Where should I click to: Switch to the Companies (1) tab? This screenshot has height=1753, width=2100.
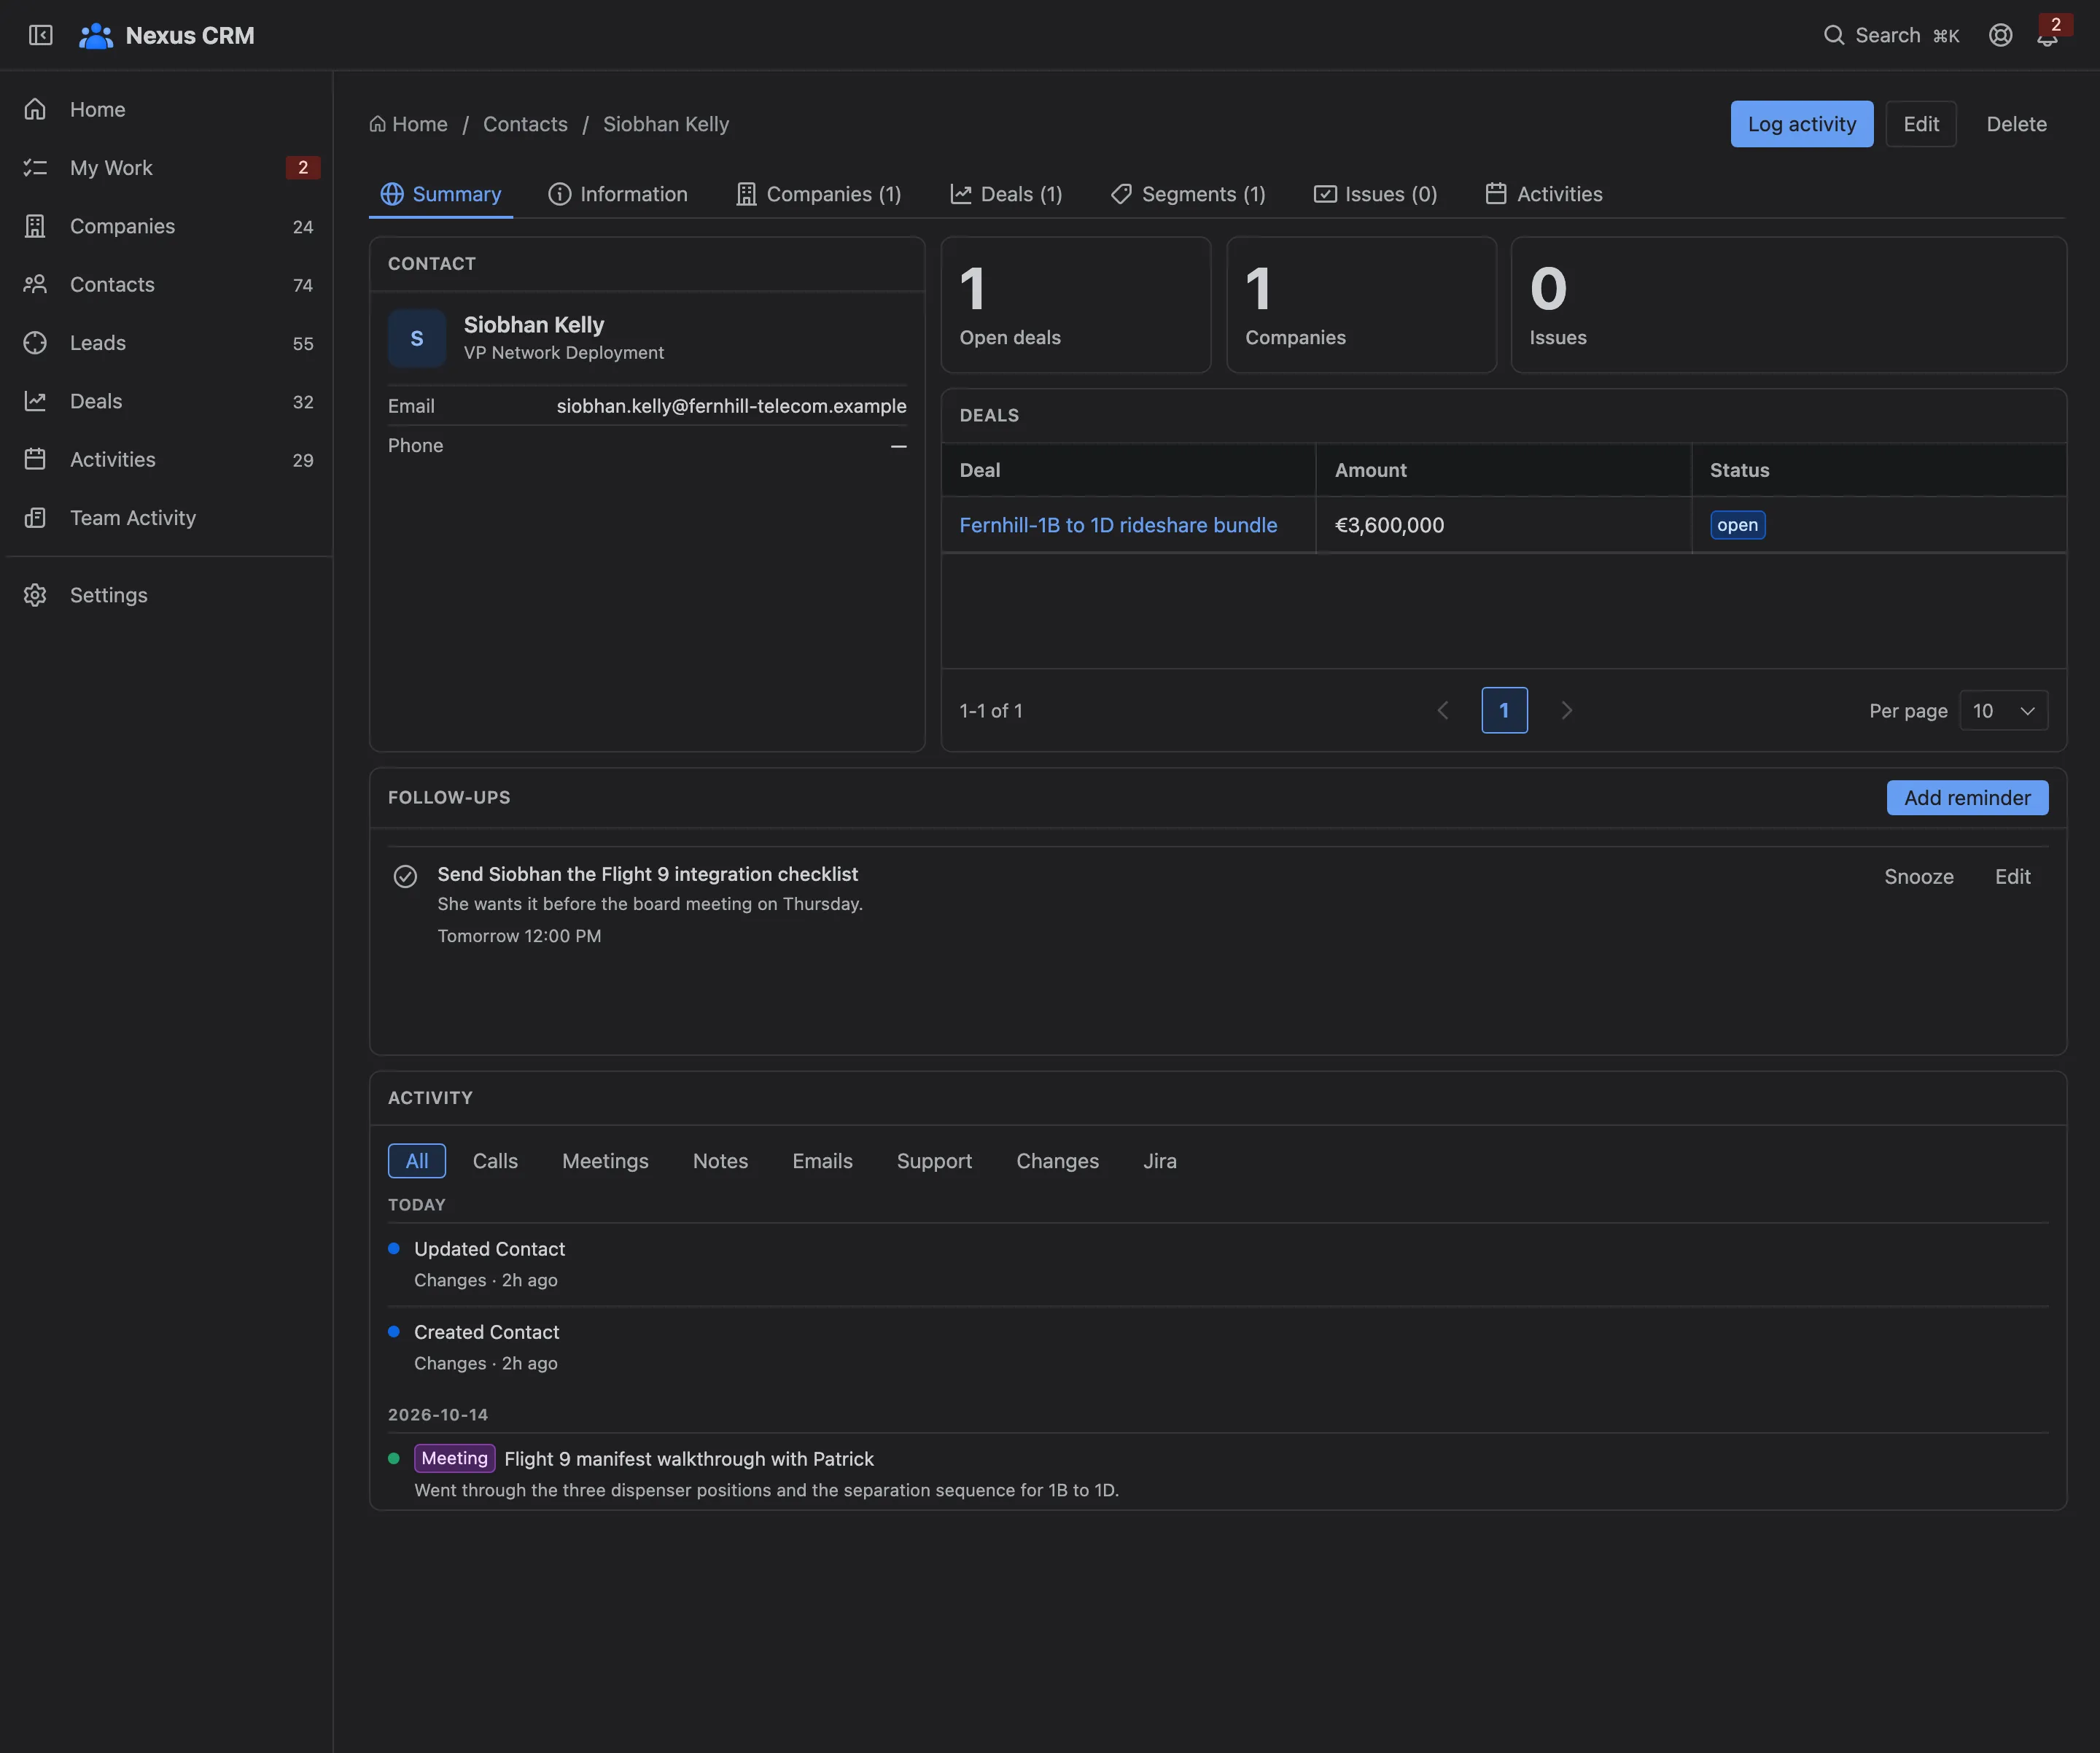pyautogui.click(x=819, y=194)
